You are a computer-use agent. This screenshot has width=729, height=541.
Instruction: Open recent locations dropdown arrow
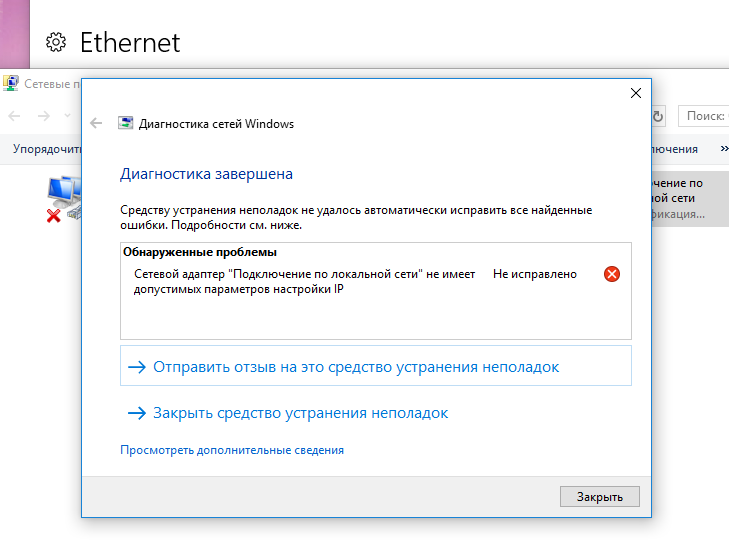click(67, 115)
